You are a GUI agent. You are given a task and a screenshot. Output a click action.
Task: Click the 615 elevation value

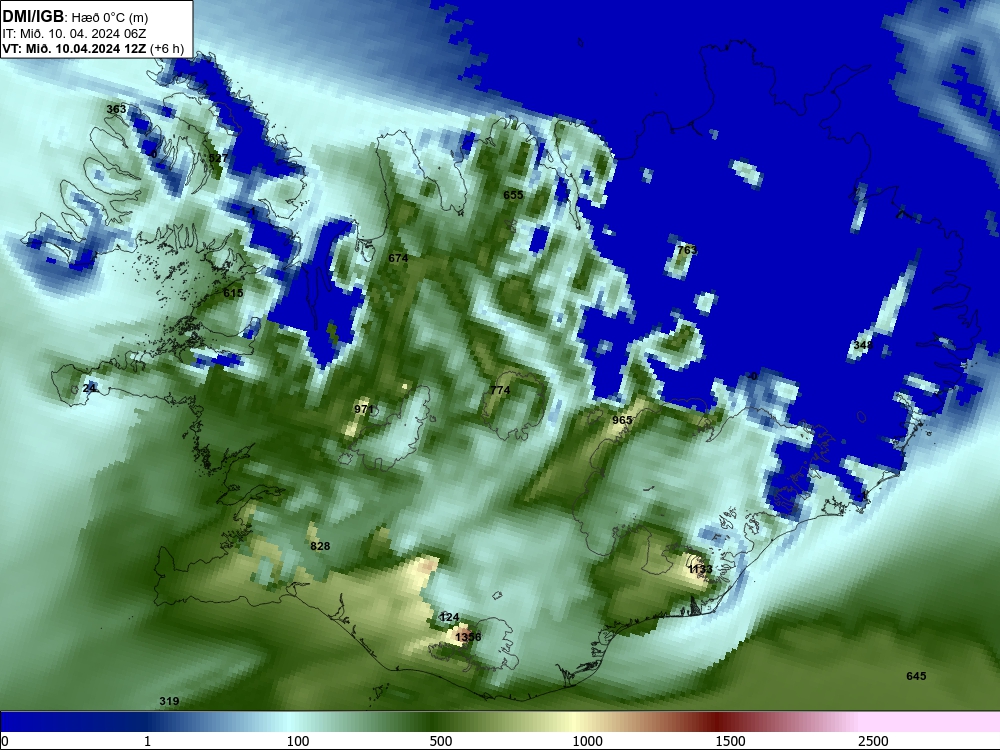pyautogui.click(x=233, y=293)
